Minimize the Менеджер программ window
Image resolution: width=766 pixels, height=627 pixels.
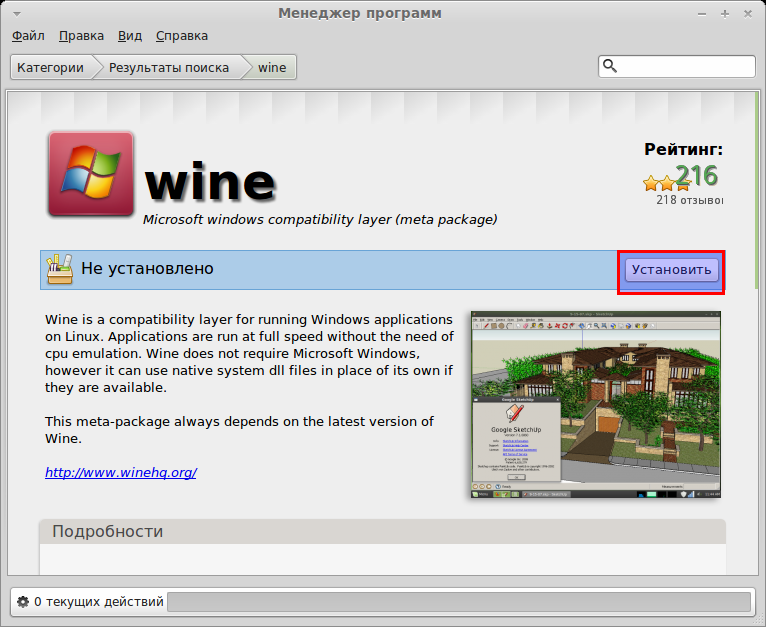click(x=702, y=14)
